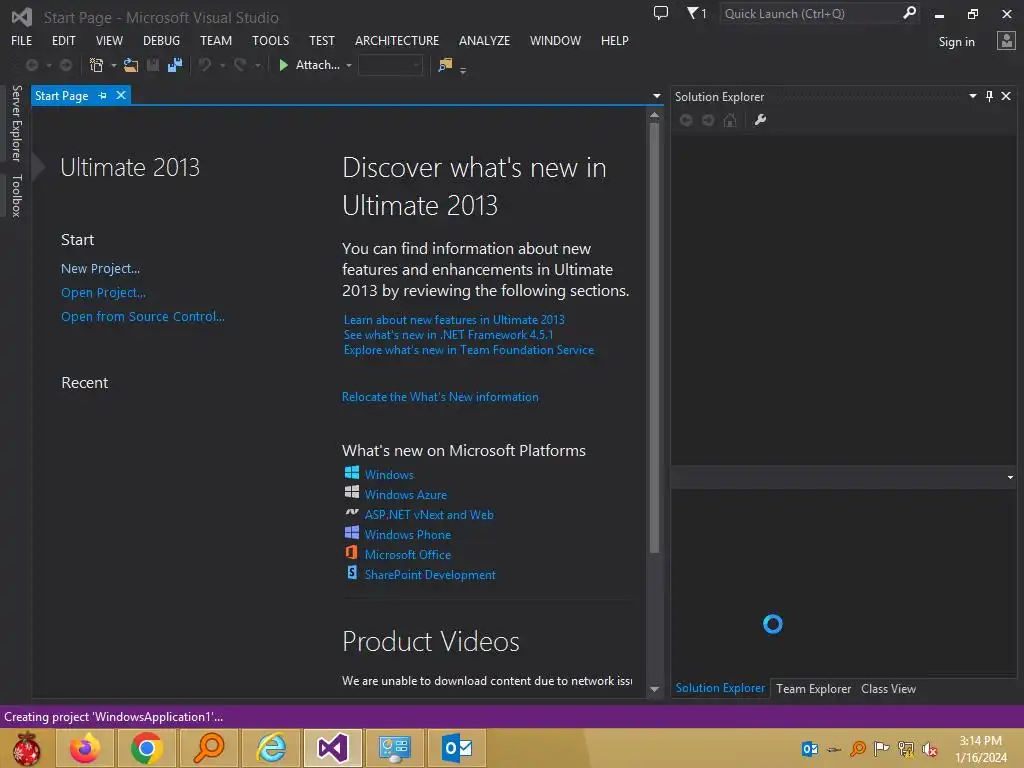
Task: Click the Navigate Backward toolbar arrow
Action: pyautogui.click(x=31, y=65)
